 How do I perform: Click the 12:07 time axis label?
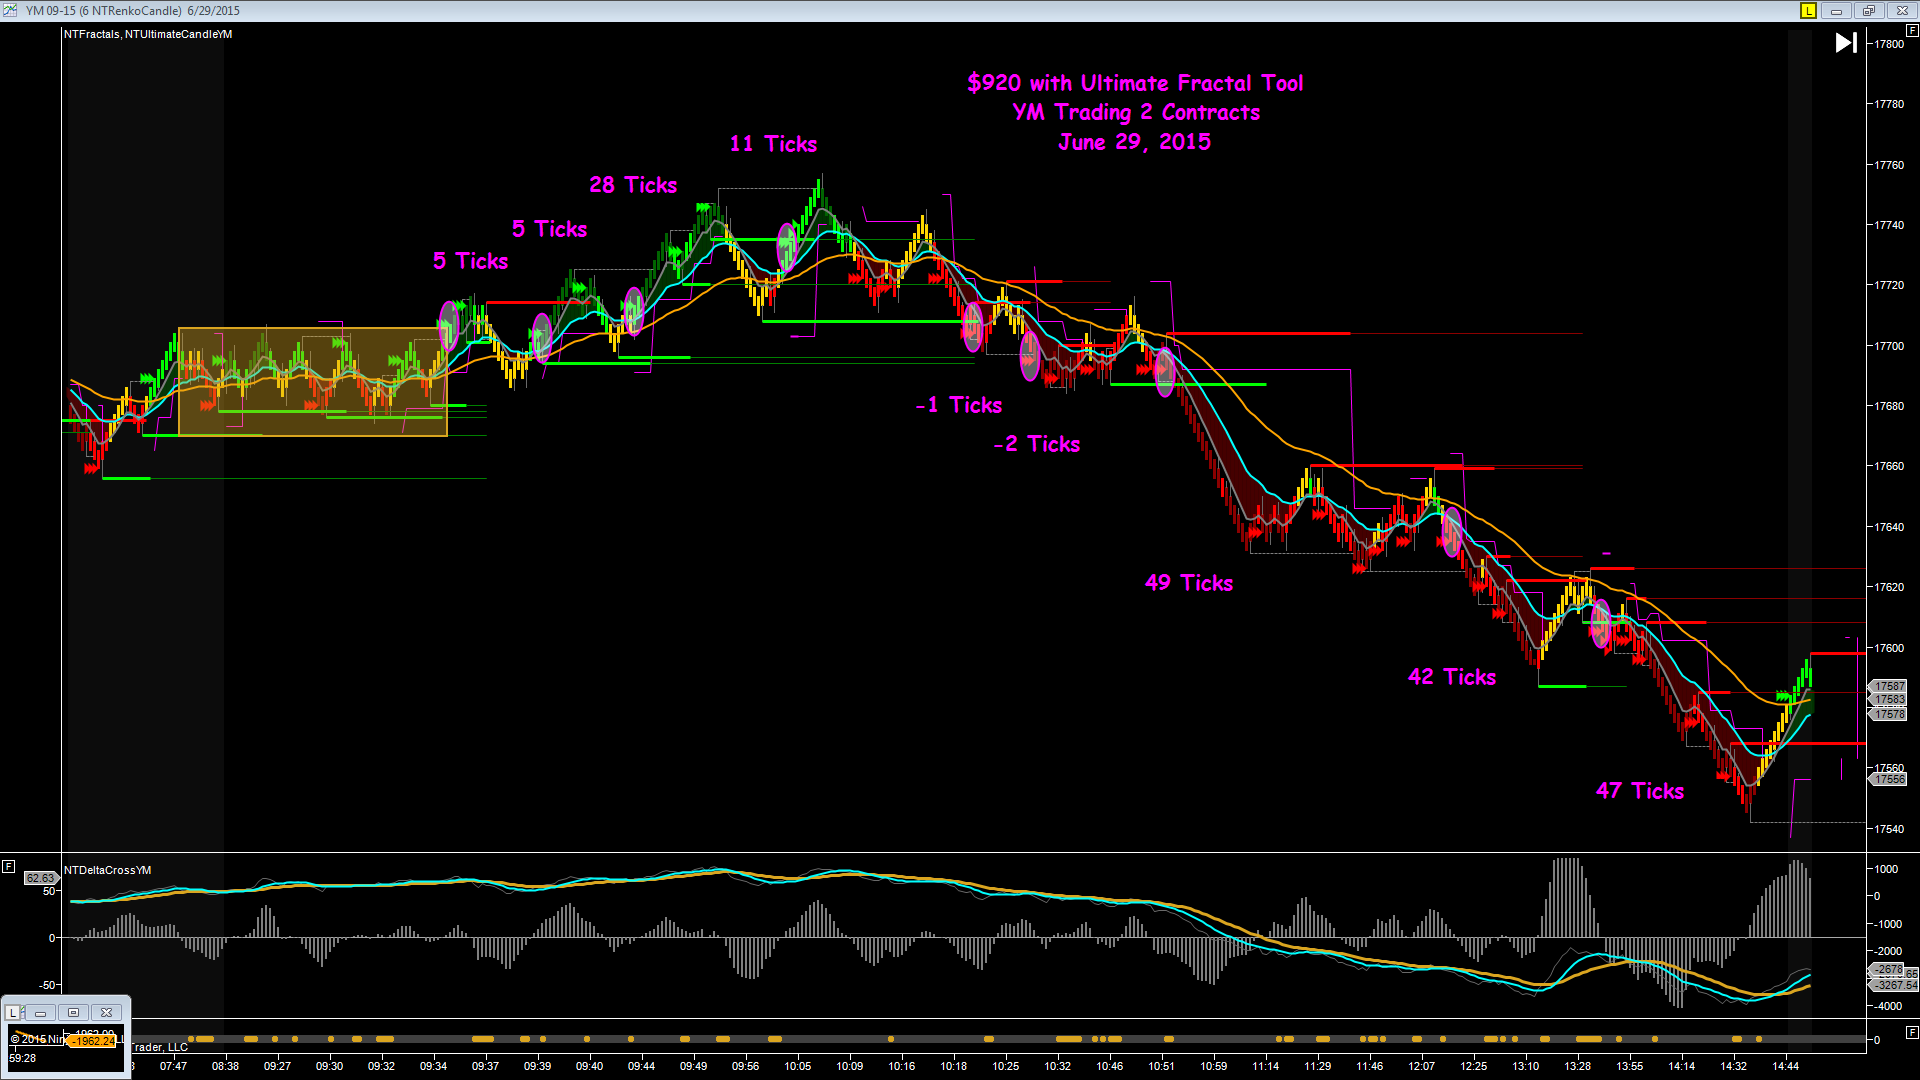[x=1422, y=1066]
